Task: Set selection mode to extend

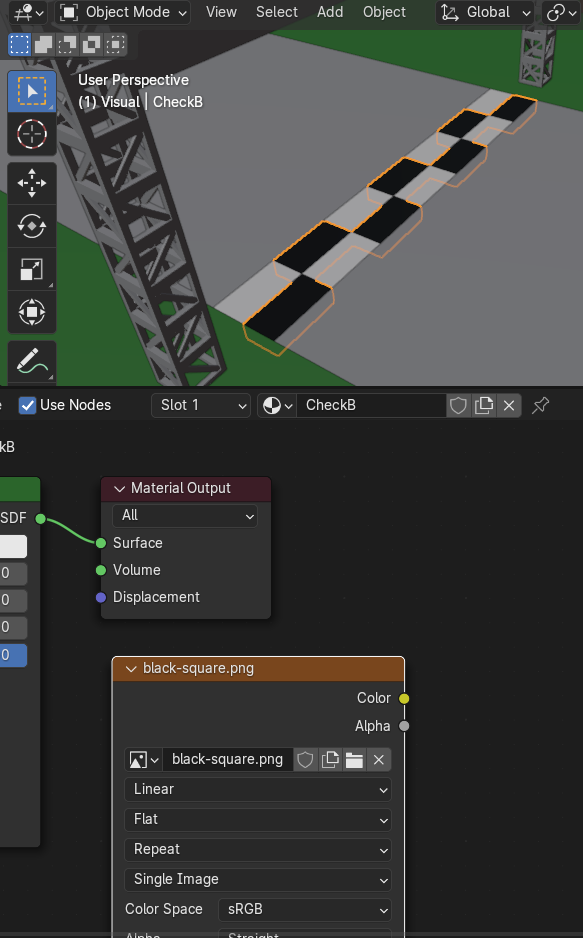Action: [x=44, y=45]
